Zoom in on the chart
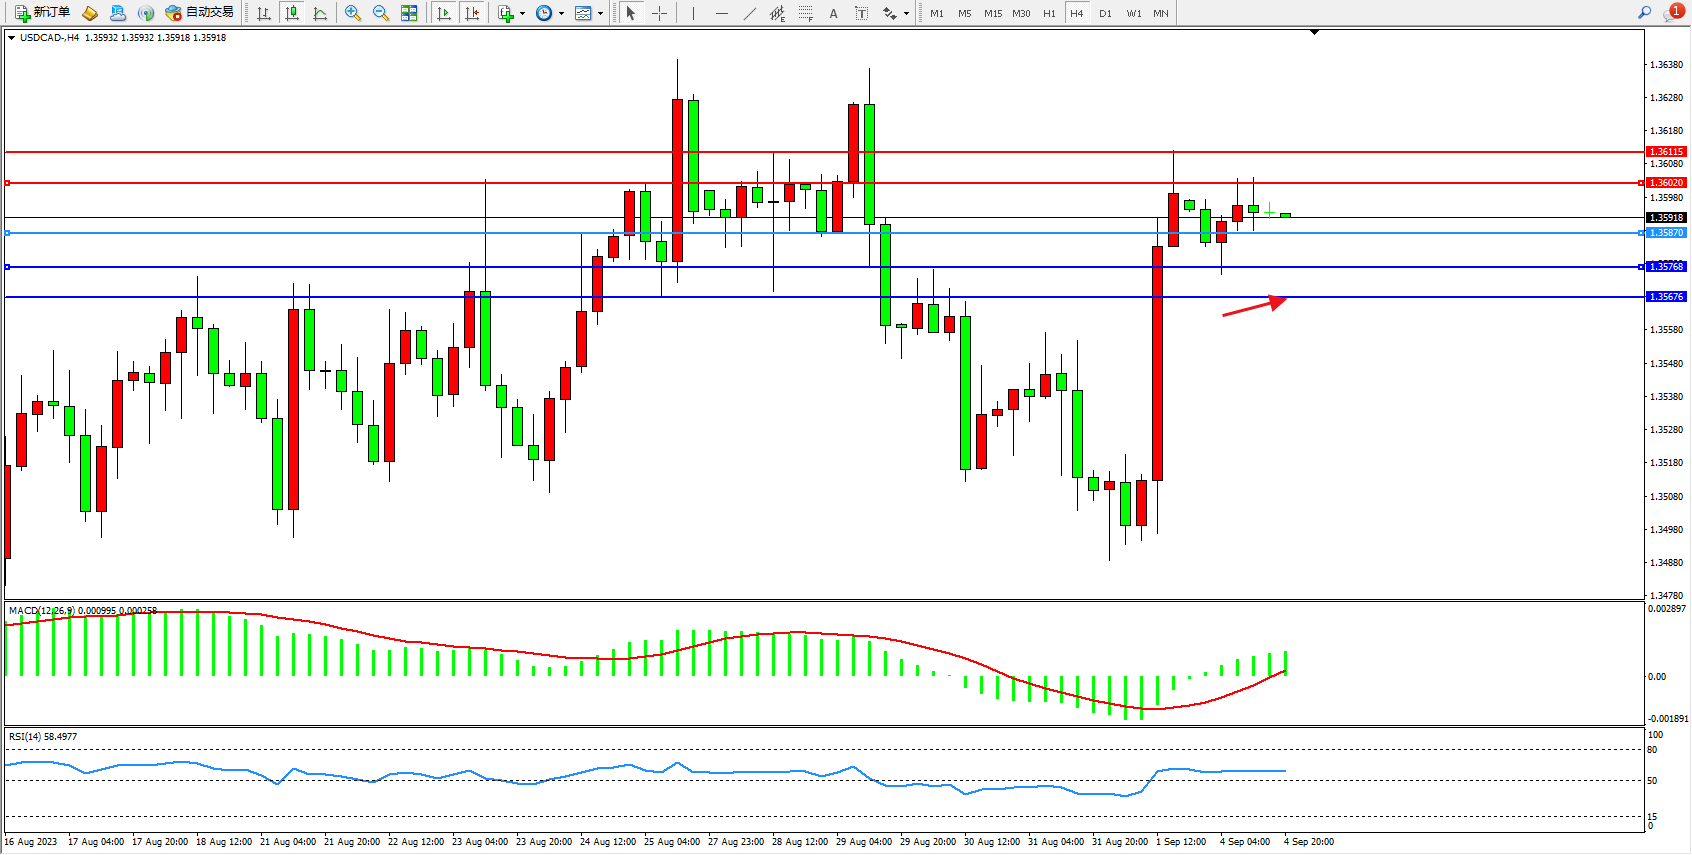Viewport: 1692px width, 855px height. coord(353,13)
